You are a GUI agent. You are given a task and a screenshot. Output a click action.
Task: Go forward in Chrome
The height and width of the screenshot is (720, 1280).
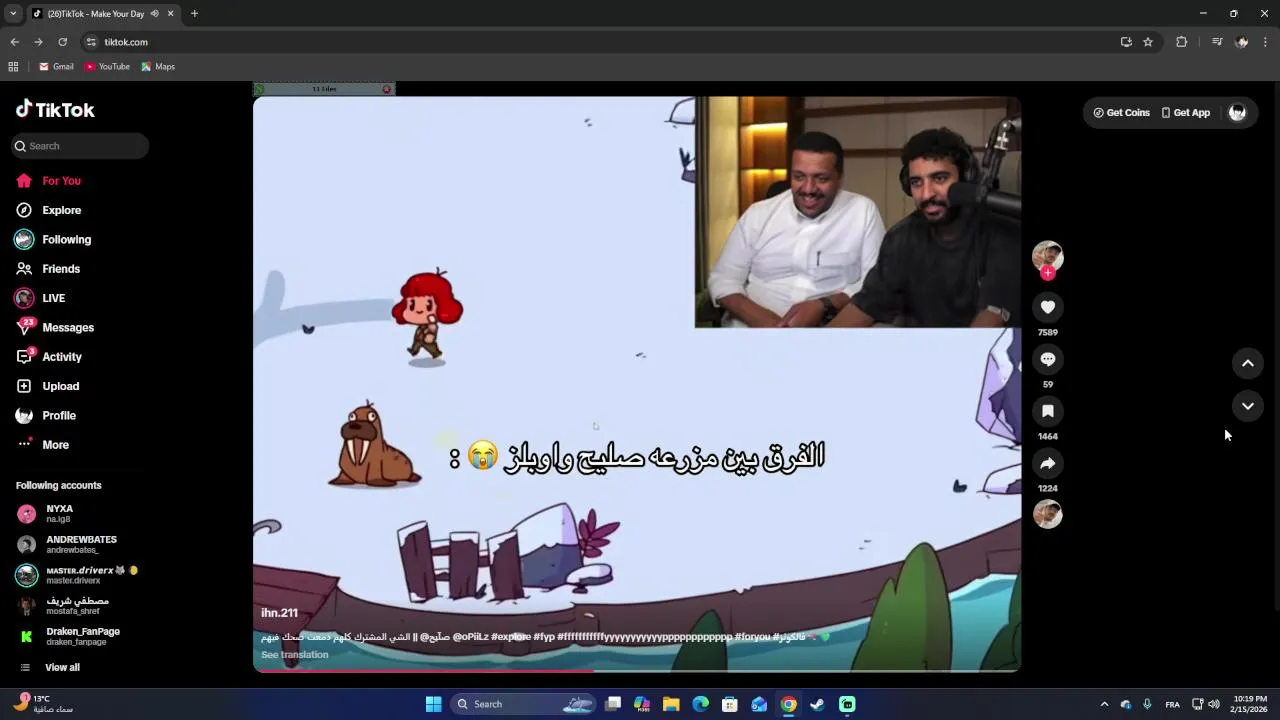tap(38, 42)
